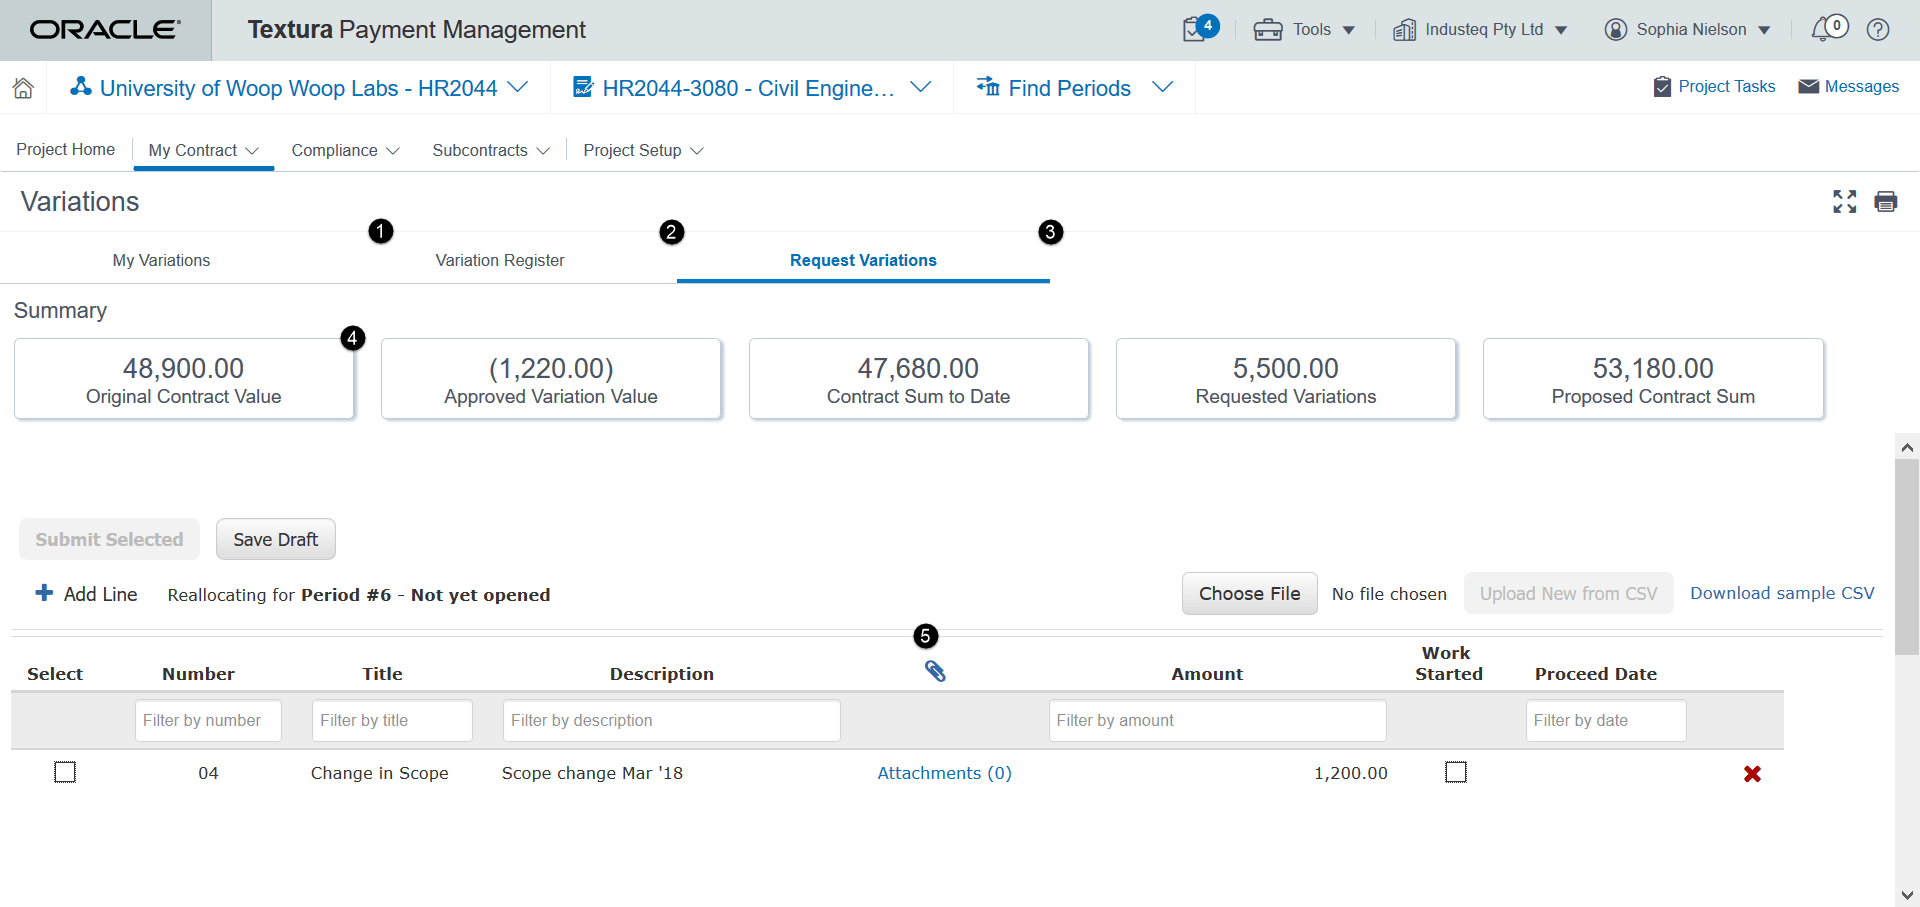
Task: Click the Project Tasks link
Action: coord(1727,87)
